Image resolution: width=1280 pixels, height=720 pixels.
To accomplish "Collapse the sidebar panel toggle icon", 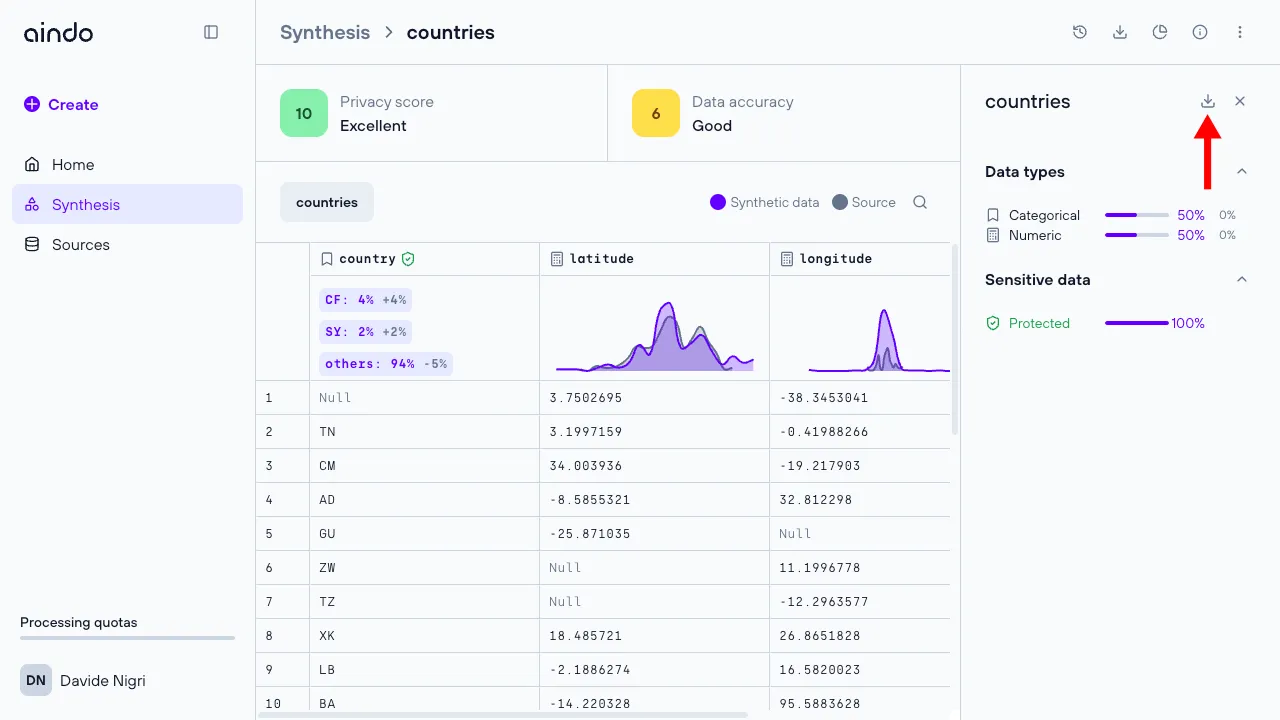I will 211,32.
